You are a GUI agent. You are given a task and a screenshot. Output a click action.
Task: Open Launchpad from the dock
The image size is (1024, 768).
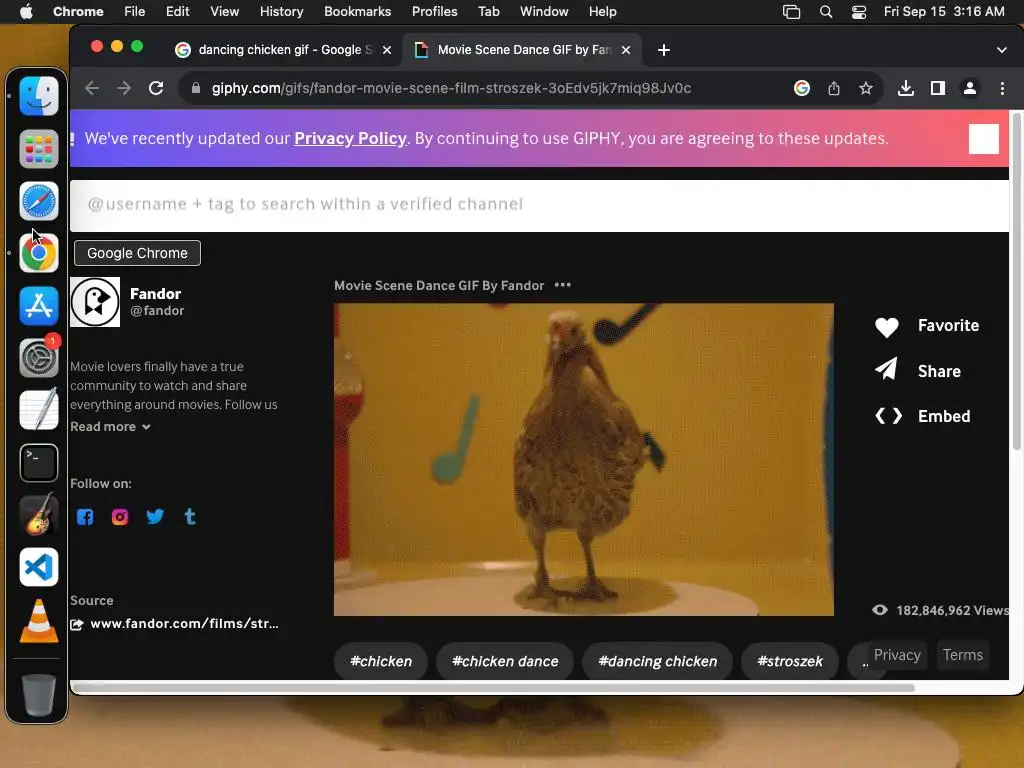tap(39, 149)
